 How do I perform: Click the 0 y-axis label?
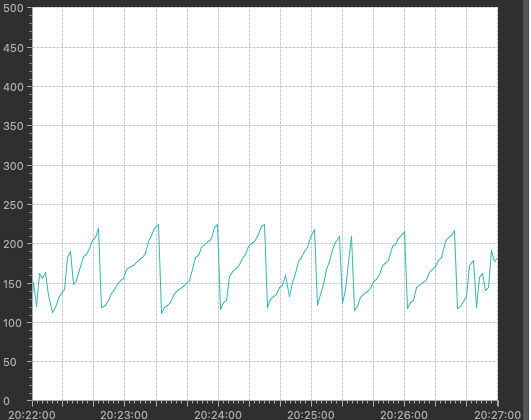pos(6,401)
